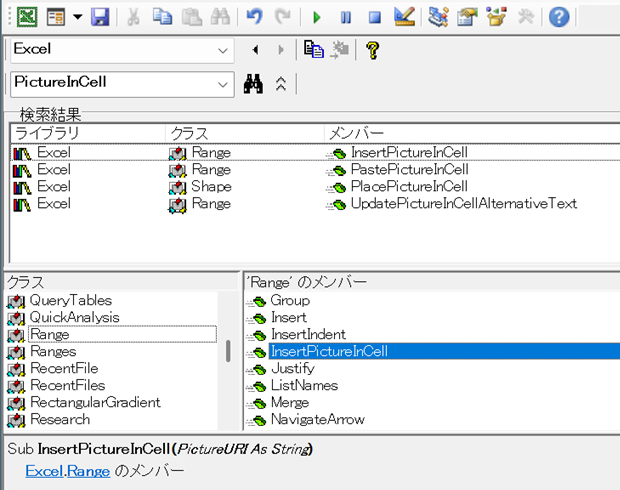Open the Object Browser icon
620x490 pixels.
pos(496,17)
